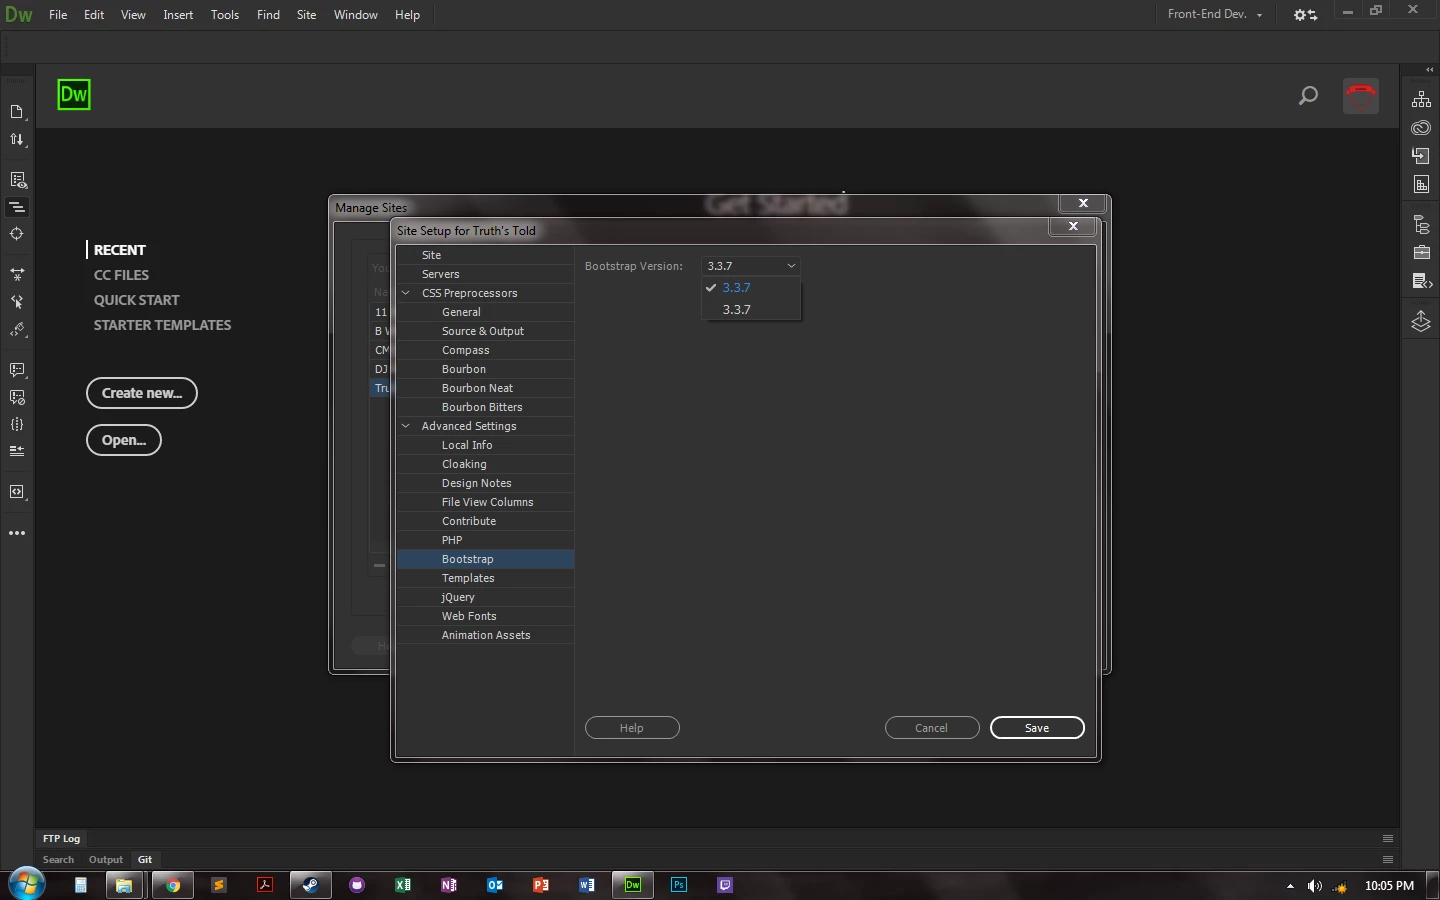Collapse the Advanced Settings category
1440x900 pixels.
[406, 426]
